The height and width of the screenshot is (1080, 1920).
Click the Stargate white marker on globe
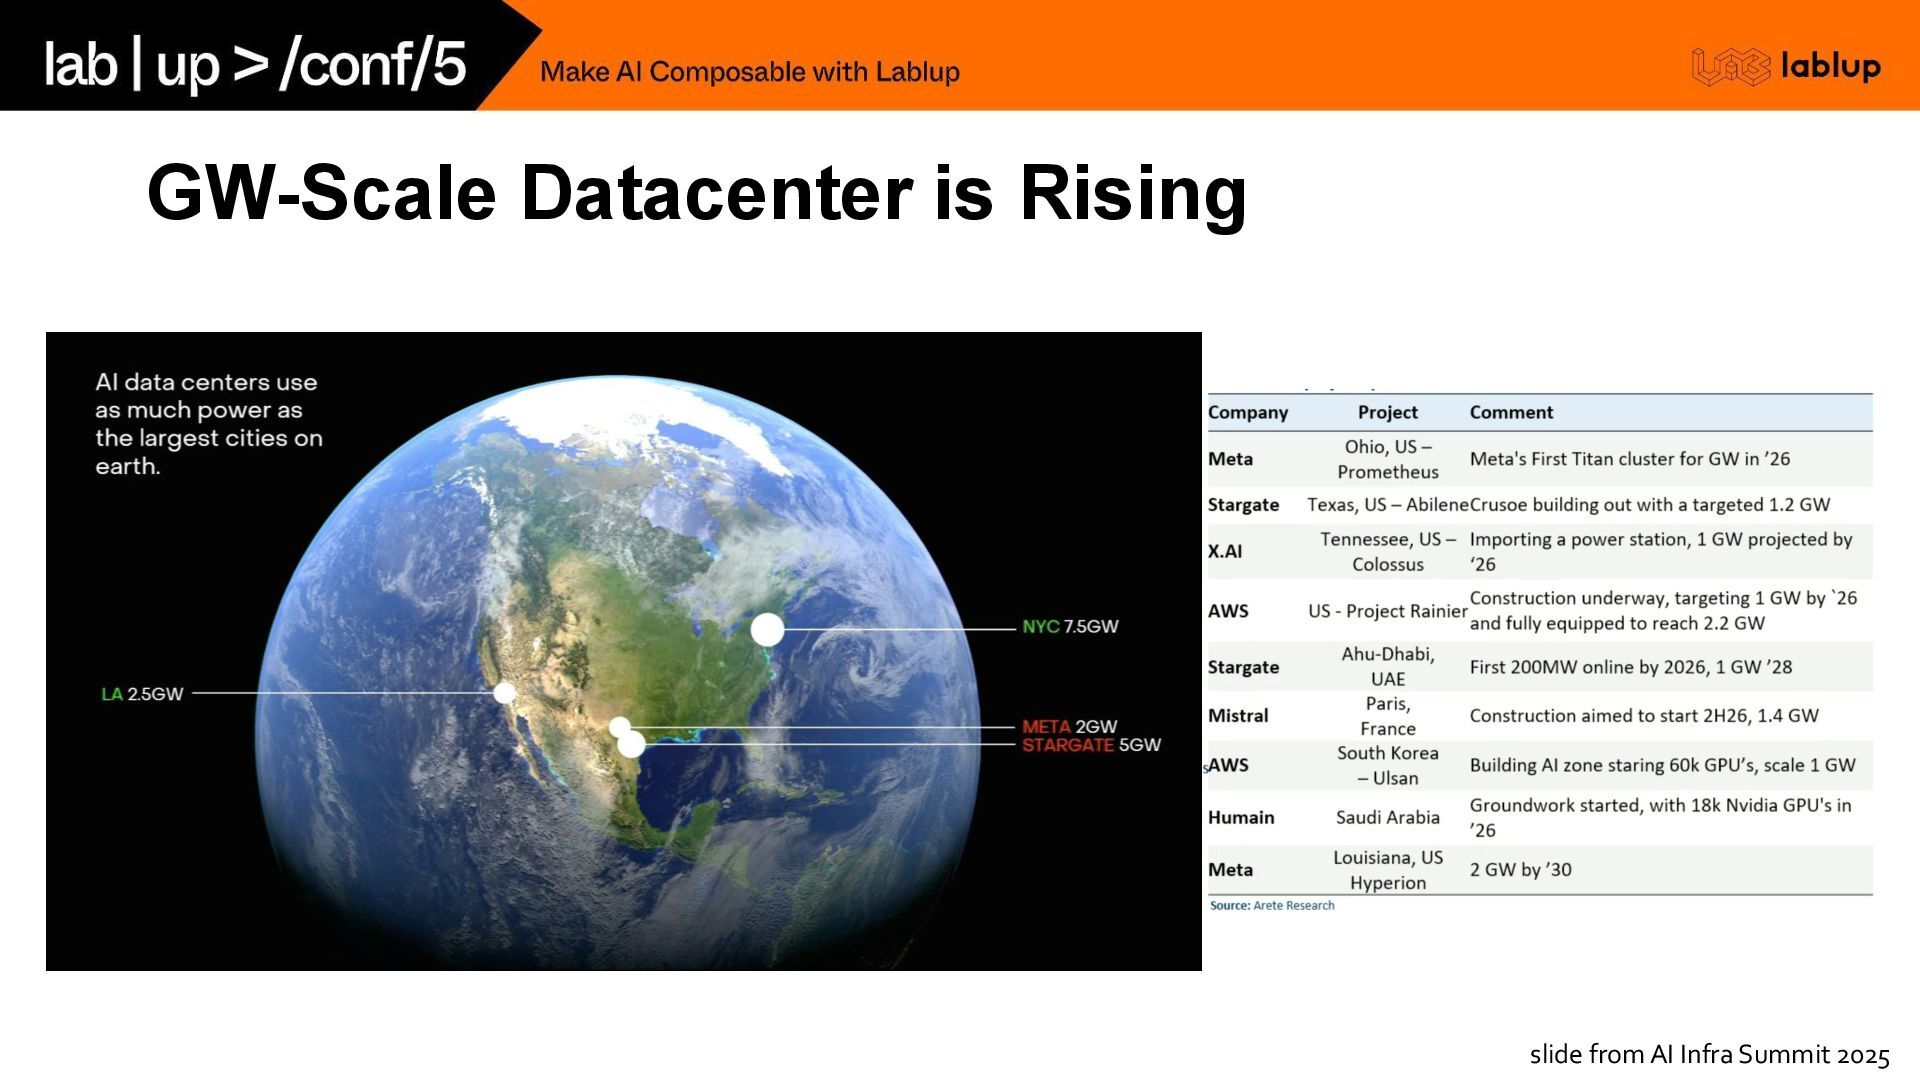631,745
